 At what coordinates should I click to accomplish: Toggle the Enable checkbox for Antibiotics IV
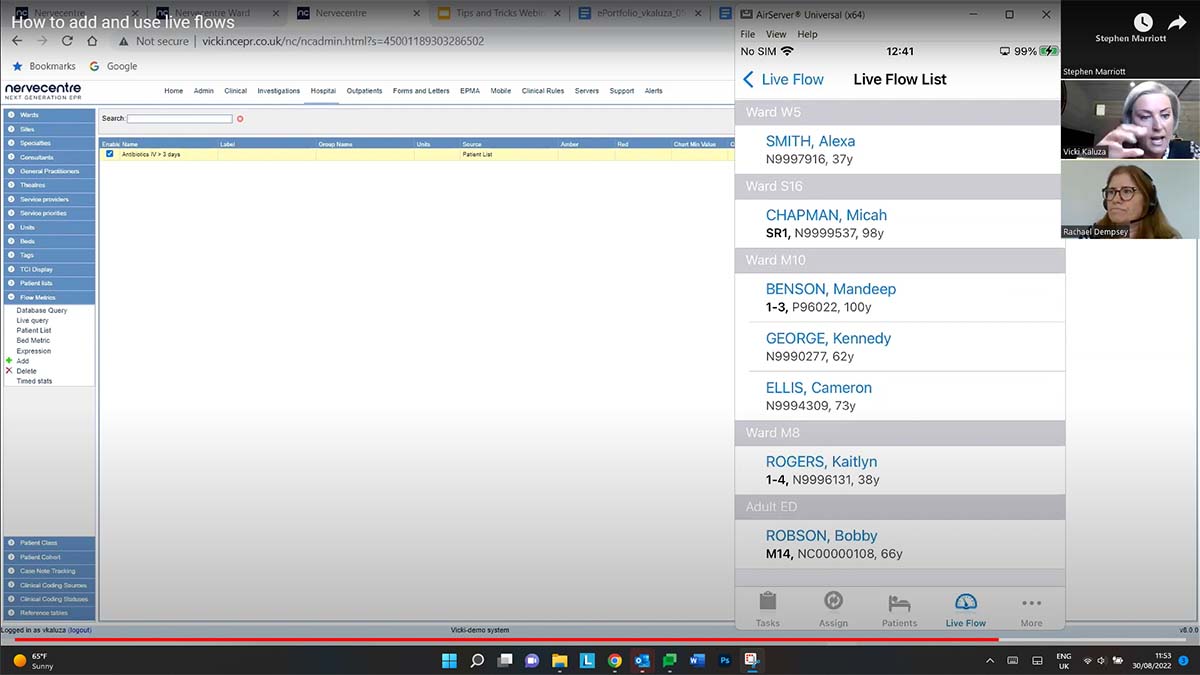pyautogui.click(x=110, y=154)
